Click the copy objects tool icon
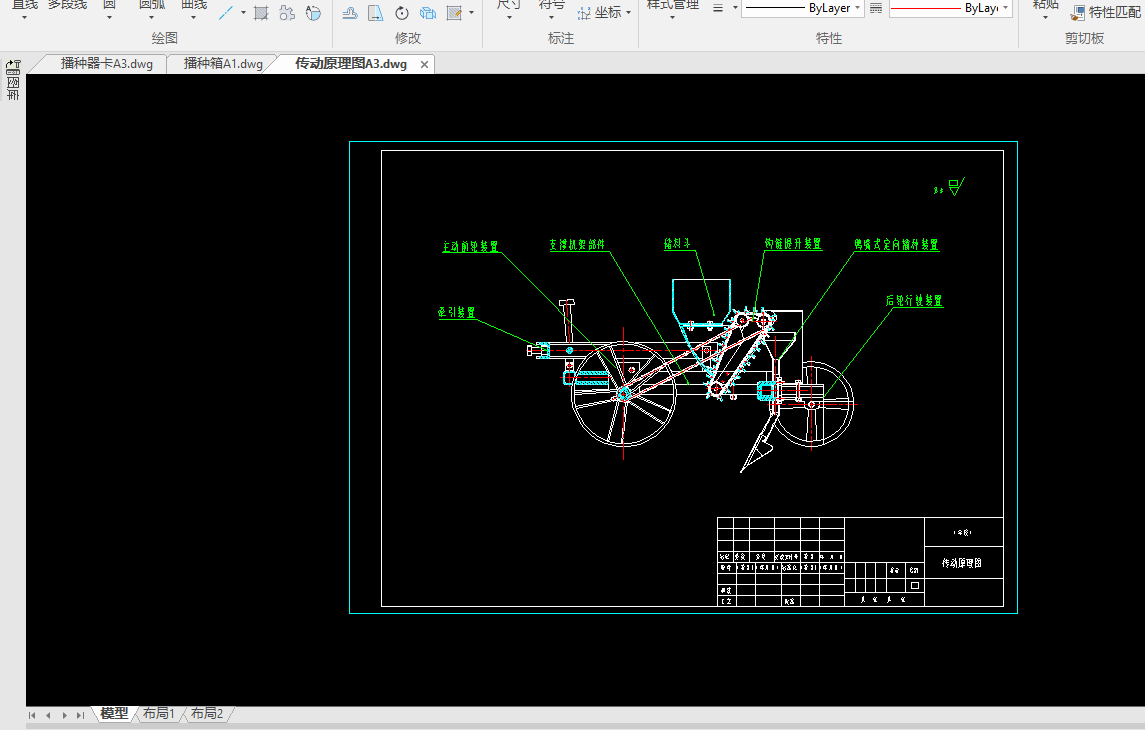 point(428,12)
